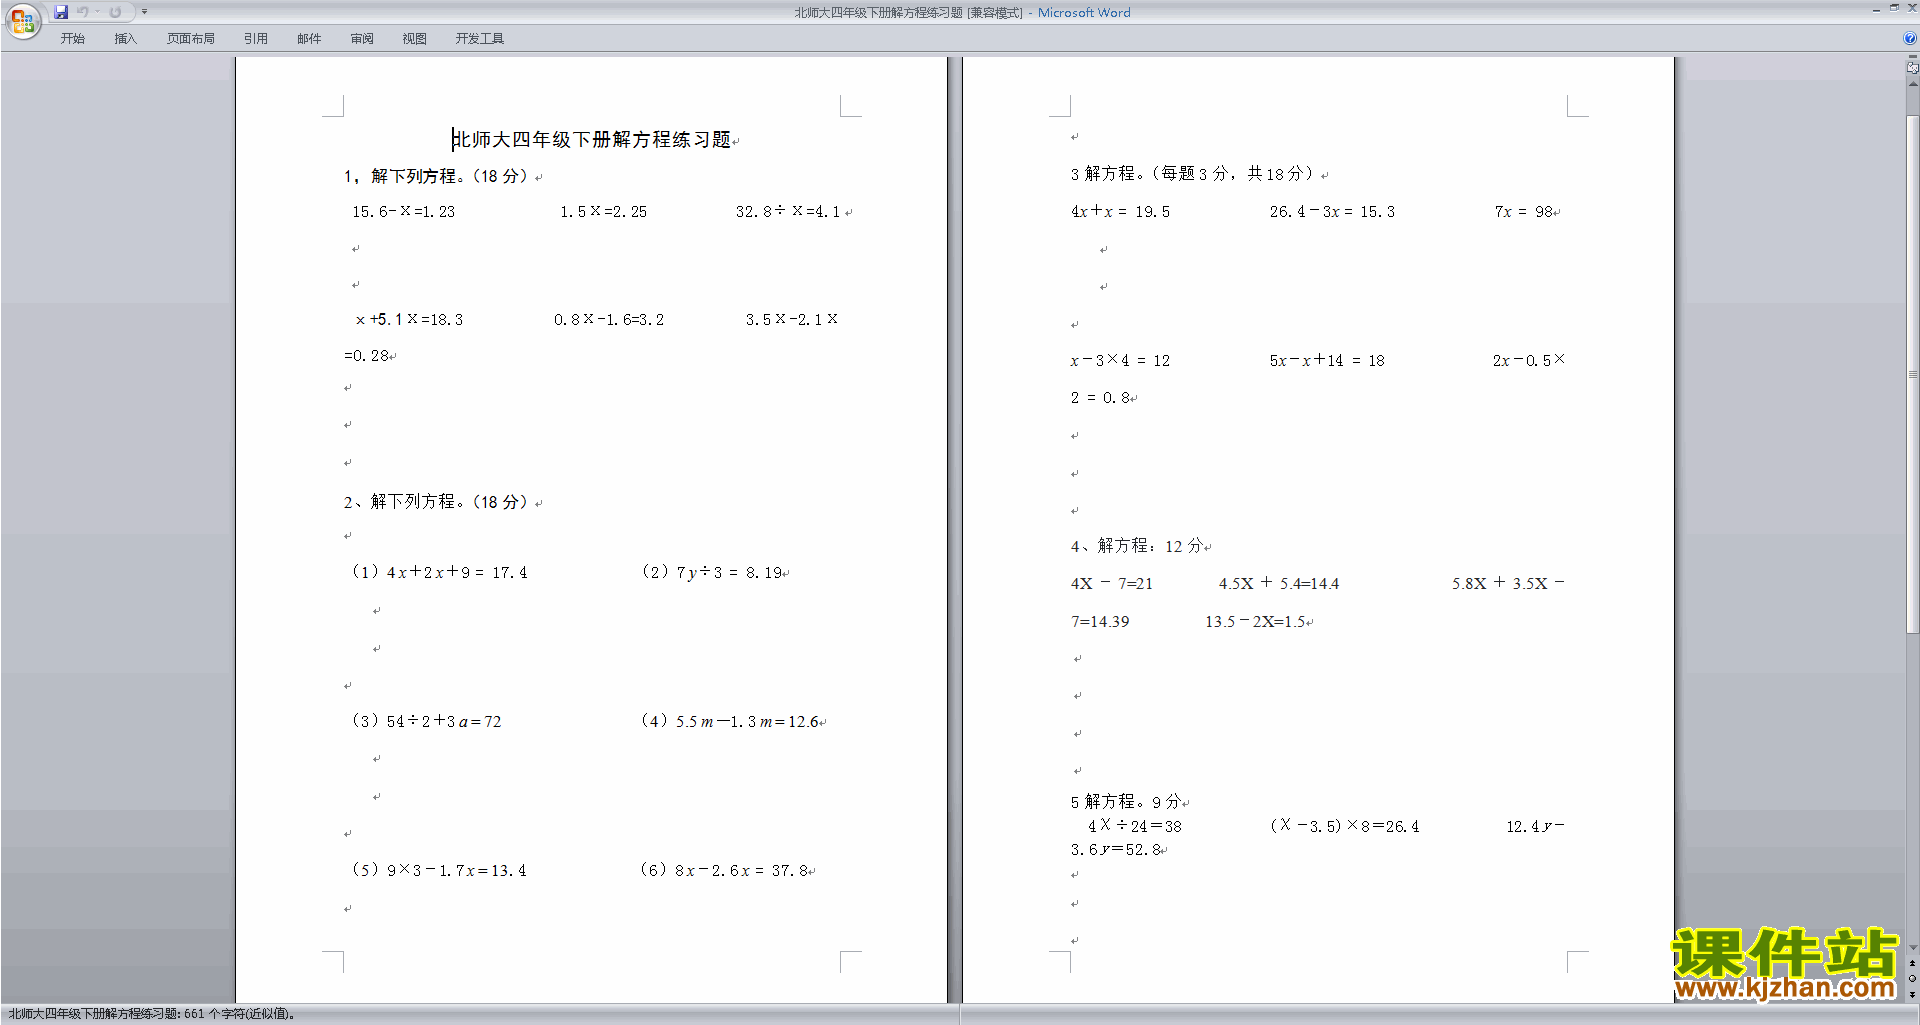1920x1025 pixels.
Task: Click equation x+5.1X=18.3
Action: (409, 320)
